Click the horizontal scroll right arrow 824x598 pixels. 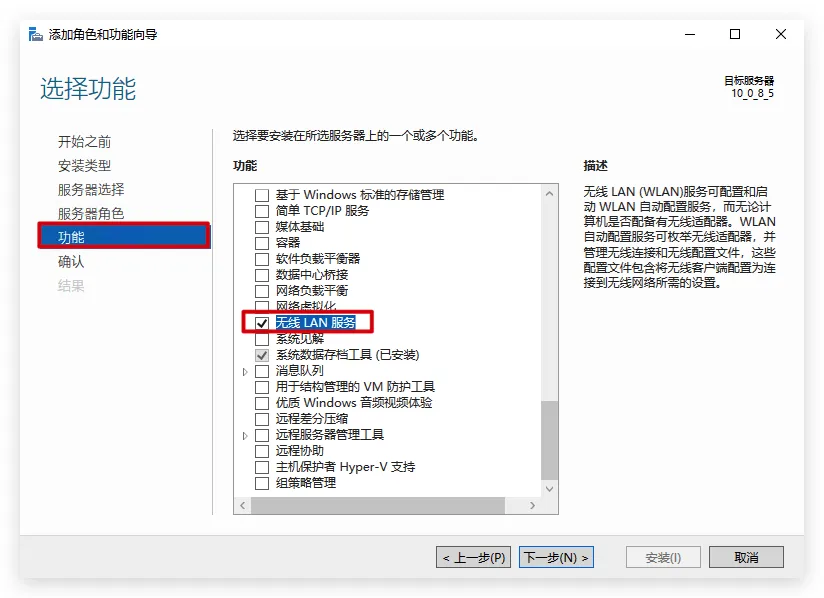[532, 506]
